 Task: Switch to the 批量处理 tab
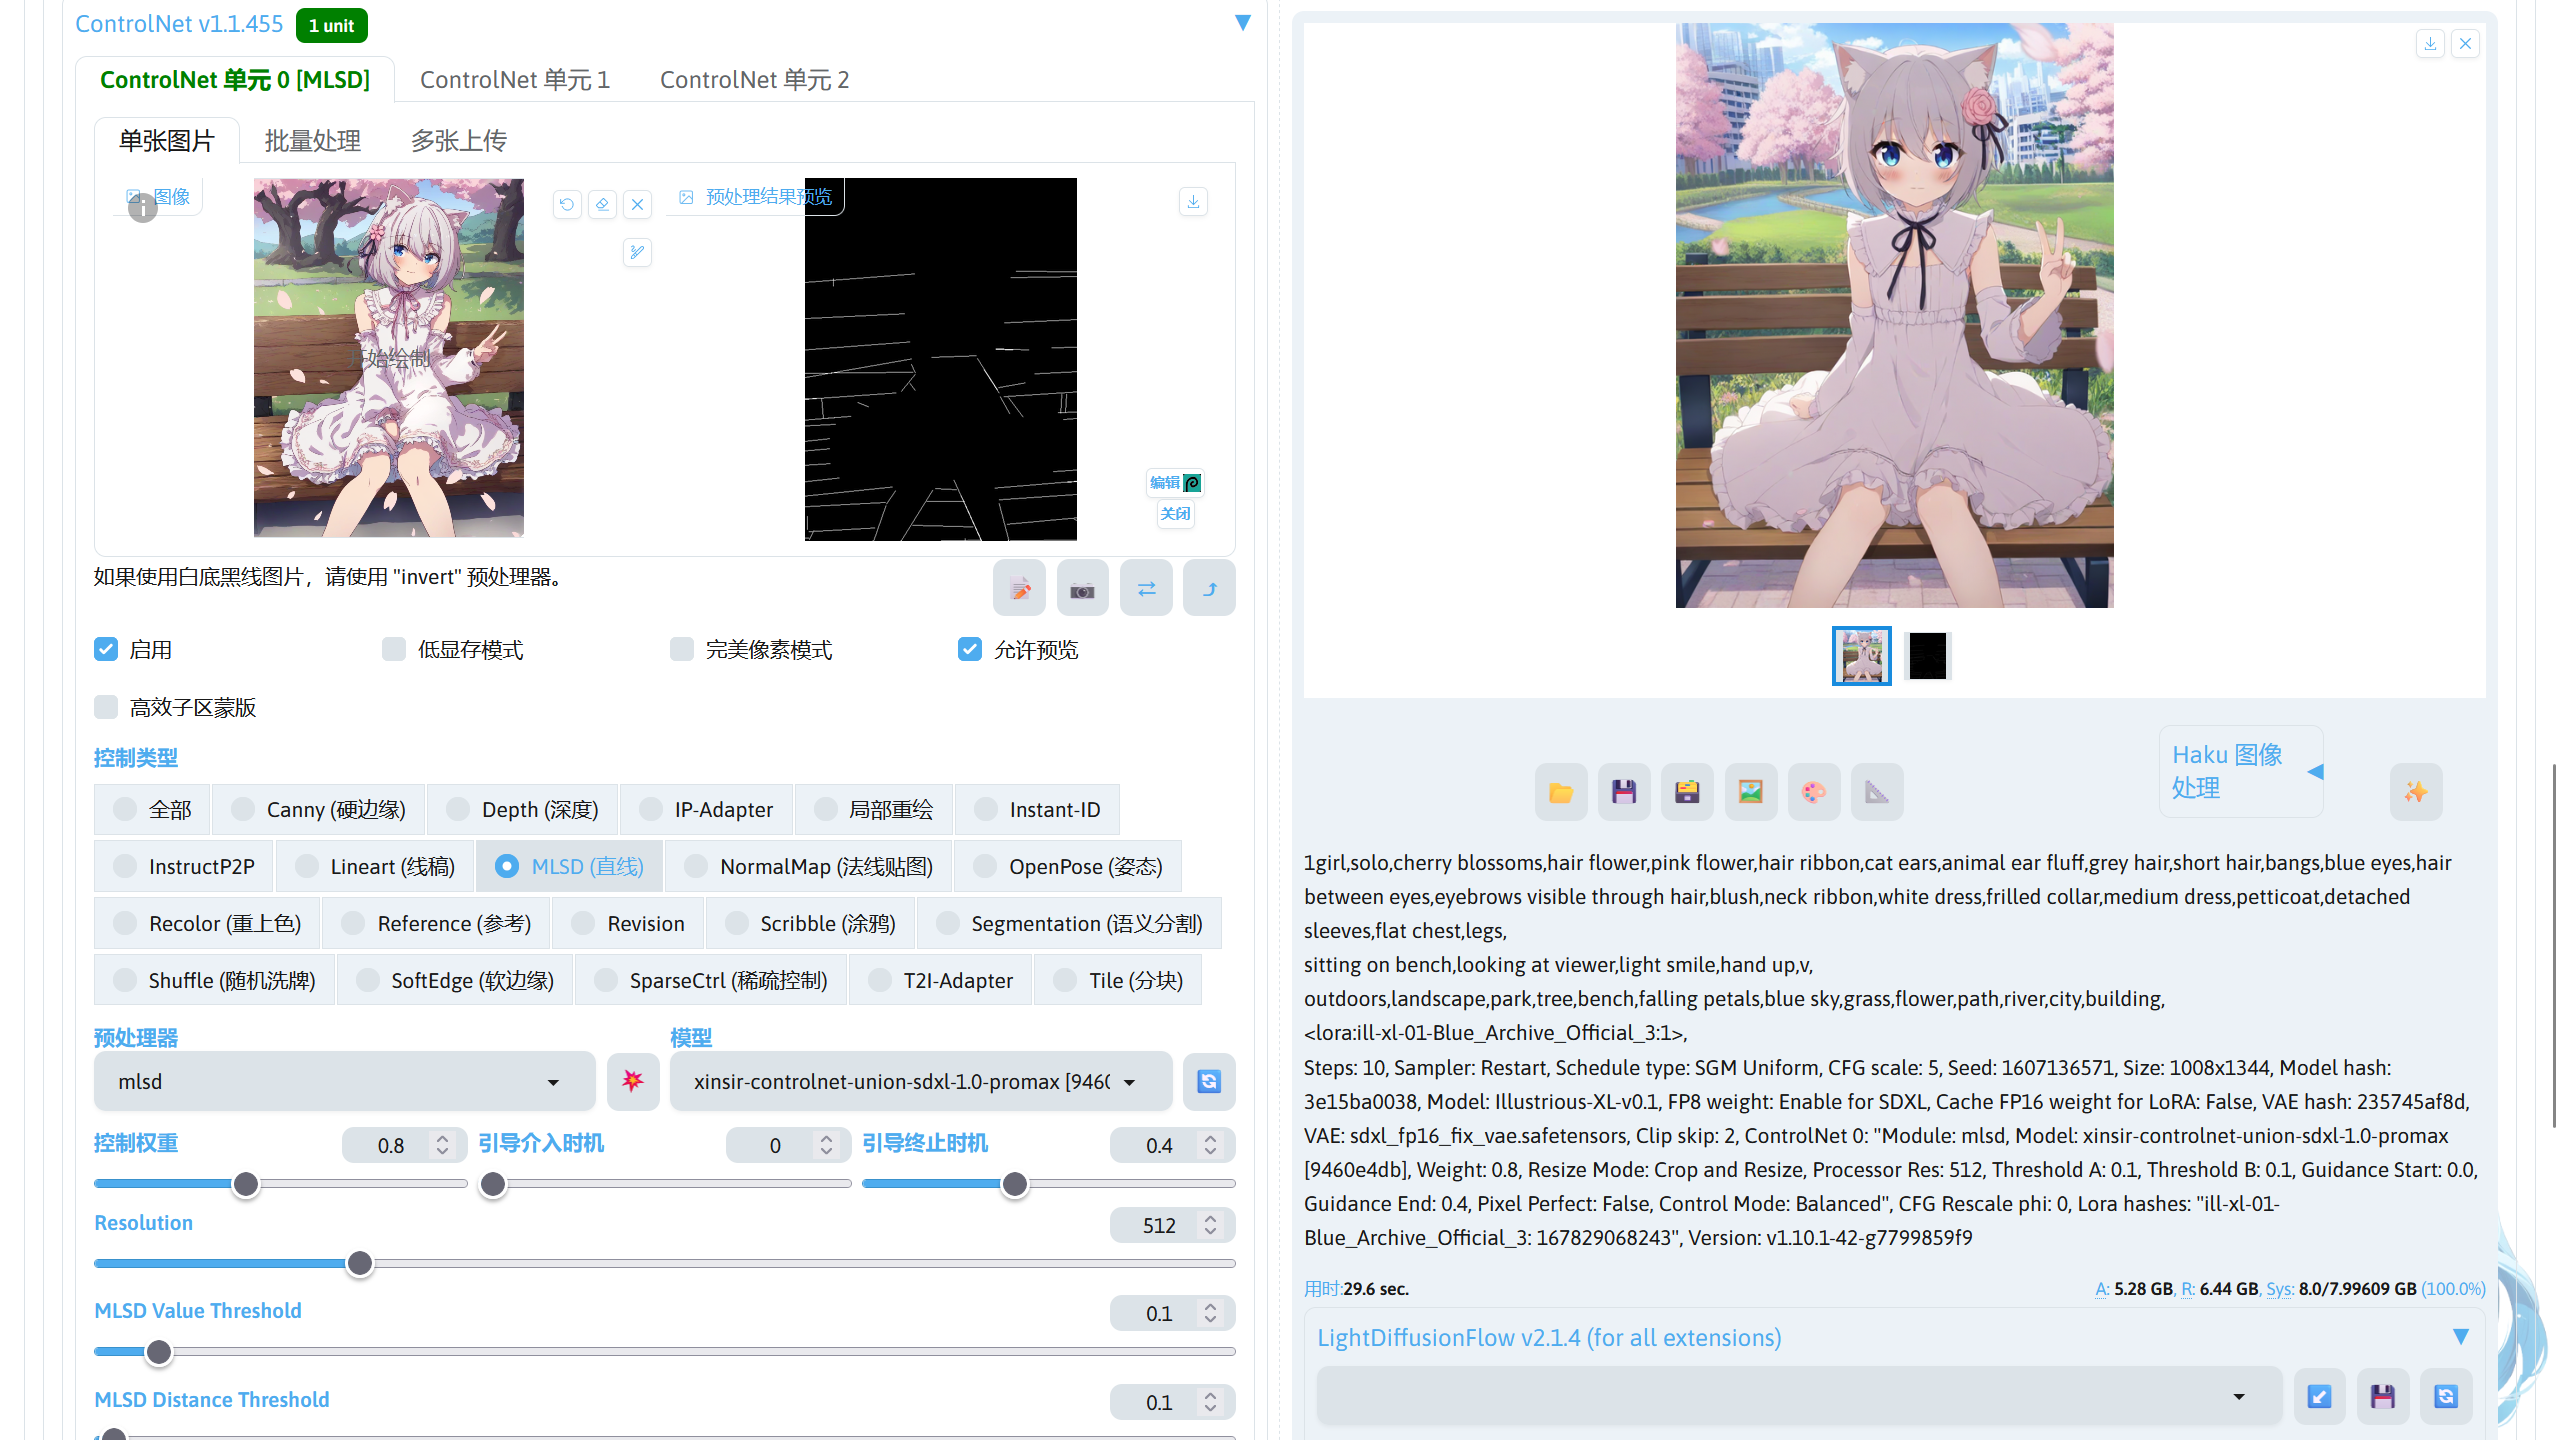pyautogui.click(x=312, y=141)
